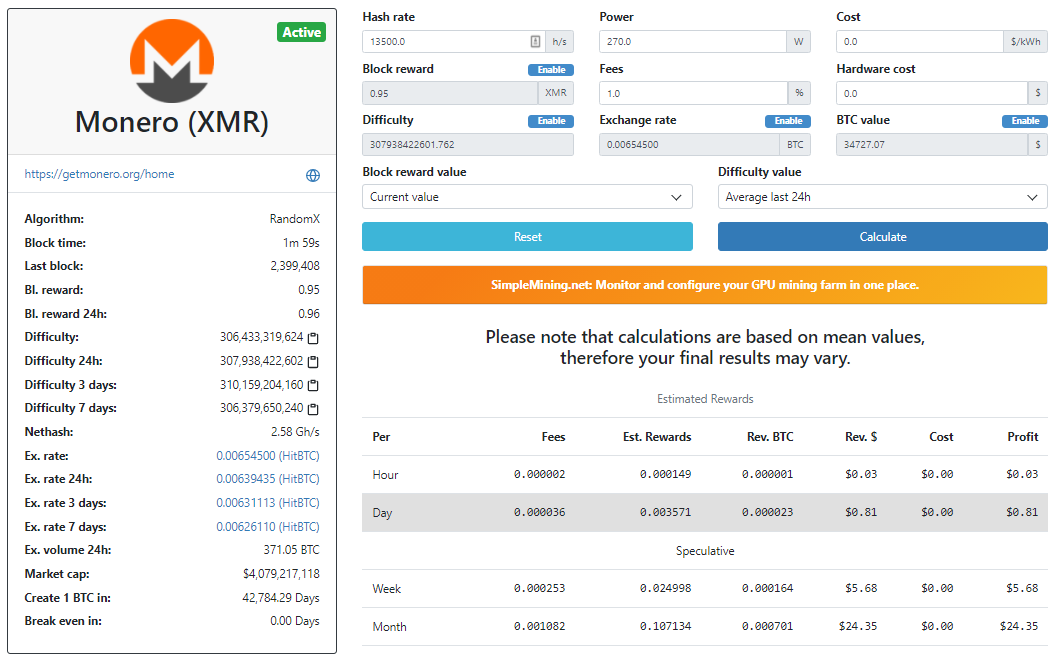The height and width of the screenshot is (660, 1062).
Task: Click the BTC value input field
Action: [932, 144]
